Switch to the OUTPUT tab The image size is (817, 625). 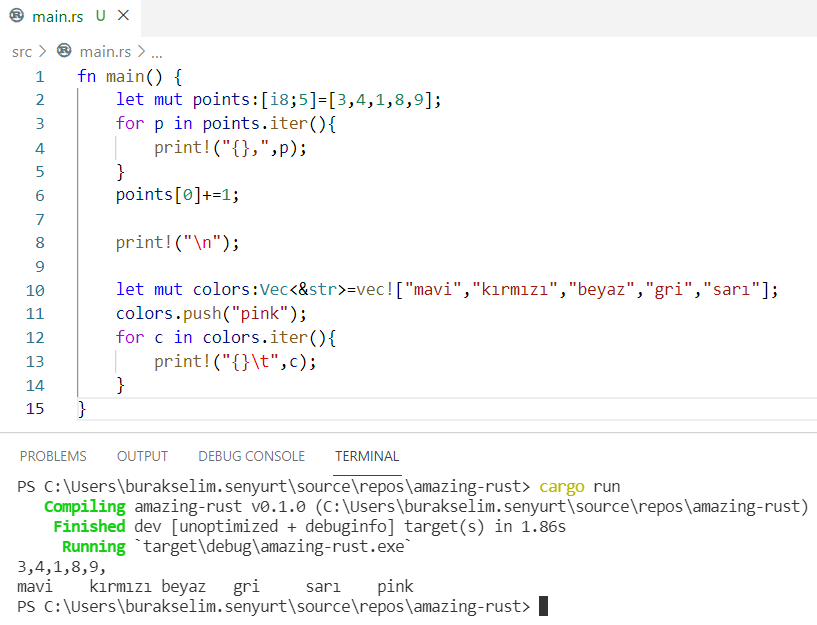(x=142, y=456)
